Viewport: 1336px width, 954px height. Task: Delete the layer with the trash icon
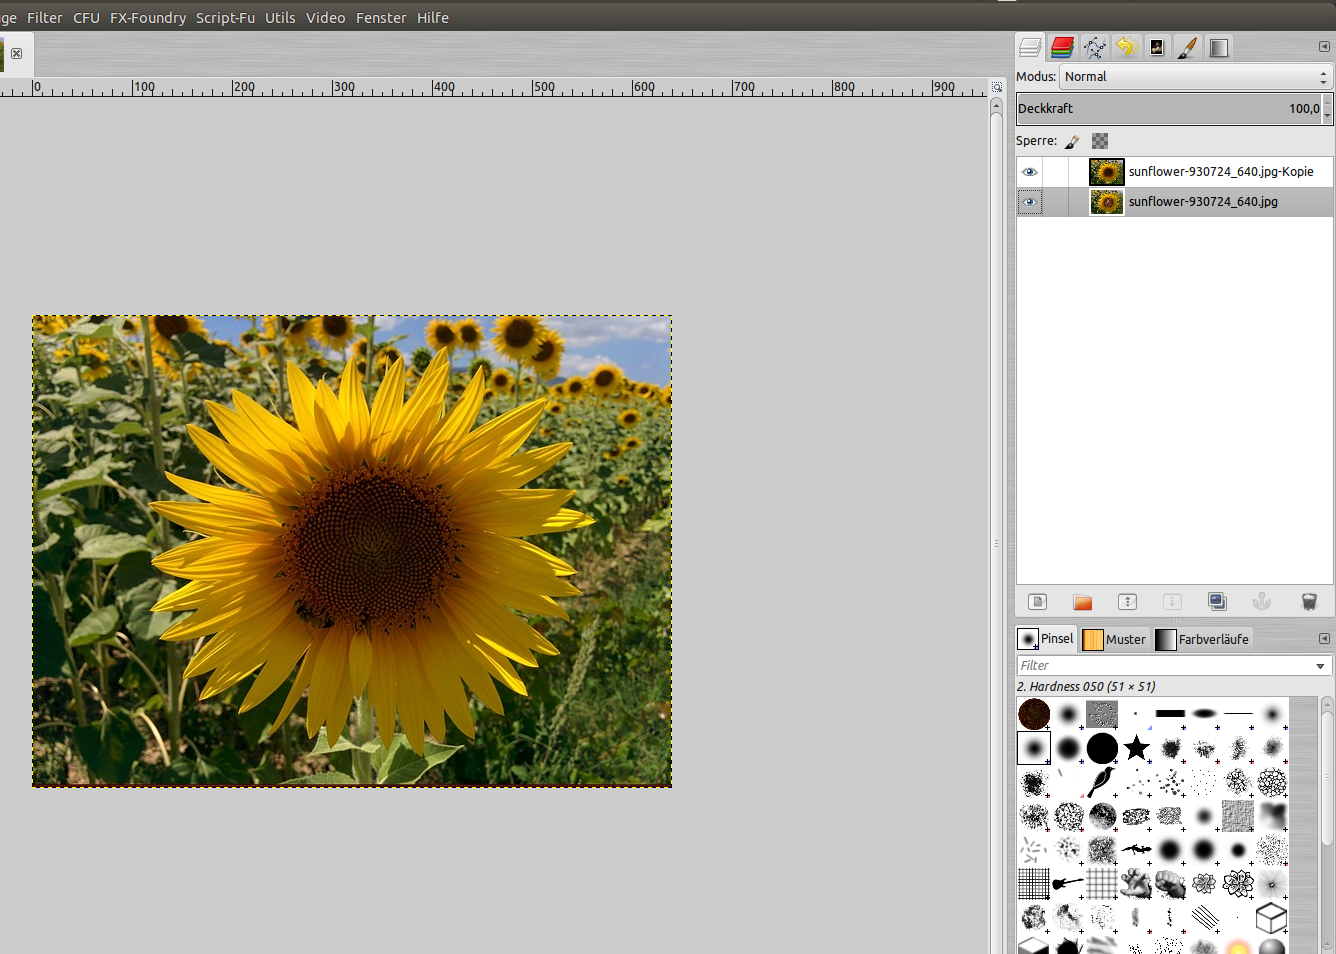(1308, 602)
